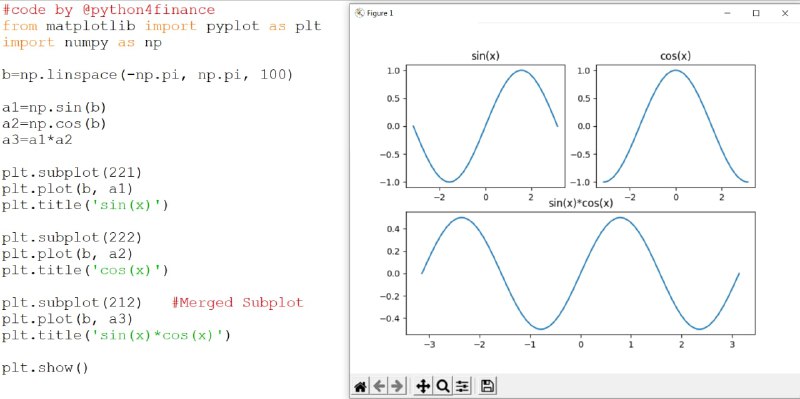
Task: Place cursor on plt.show() line
Action: point(45,367)
